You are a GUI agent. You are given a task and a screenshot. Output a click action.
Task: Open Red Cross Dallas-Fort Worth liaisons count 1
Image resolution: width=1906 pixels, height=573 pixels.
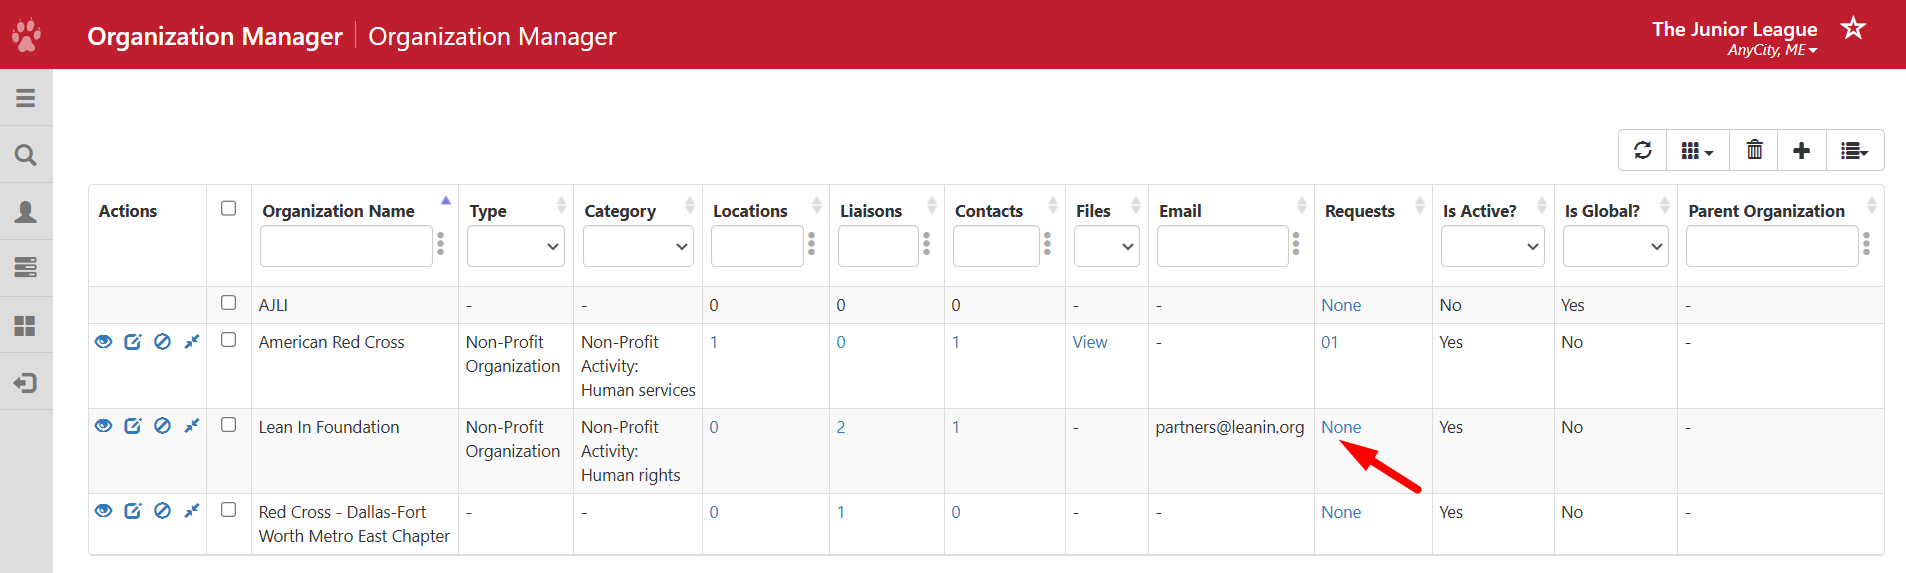click(x=841, y=512)
